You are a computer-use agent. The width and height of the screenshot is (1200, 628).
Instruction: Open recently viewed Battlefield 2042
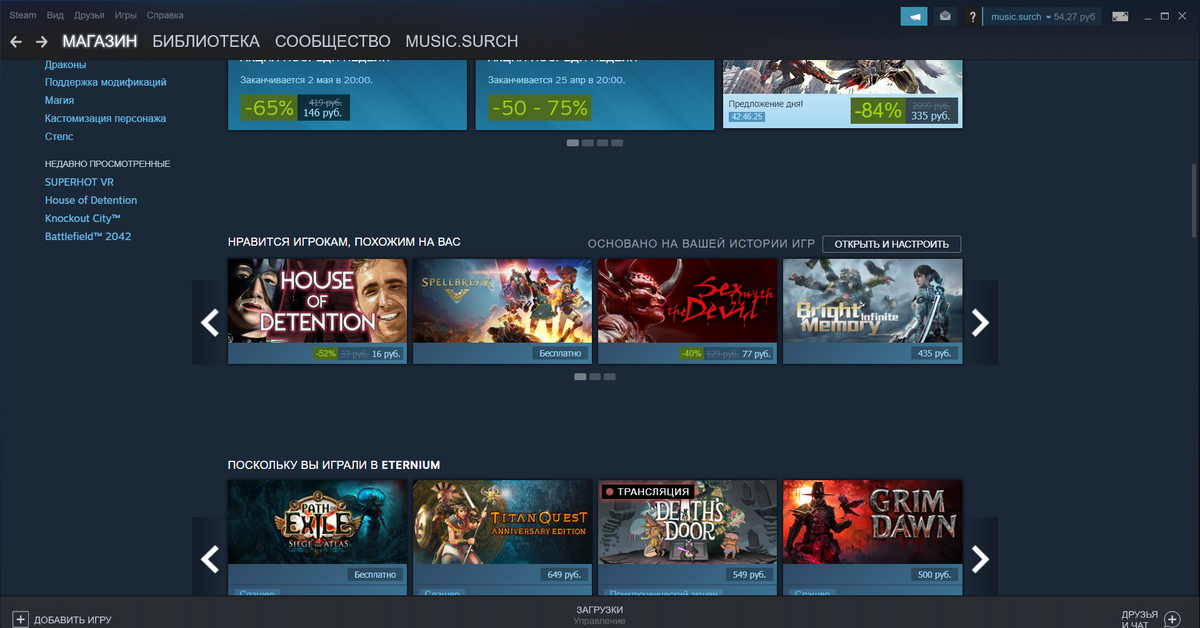coord(88,236)
